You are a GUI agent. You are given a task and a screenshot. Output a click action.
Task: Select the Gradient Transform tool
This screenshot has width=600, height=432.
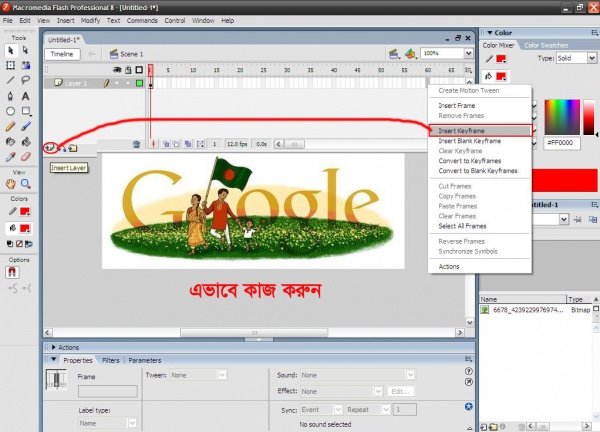pos(26,65)
